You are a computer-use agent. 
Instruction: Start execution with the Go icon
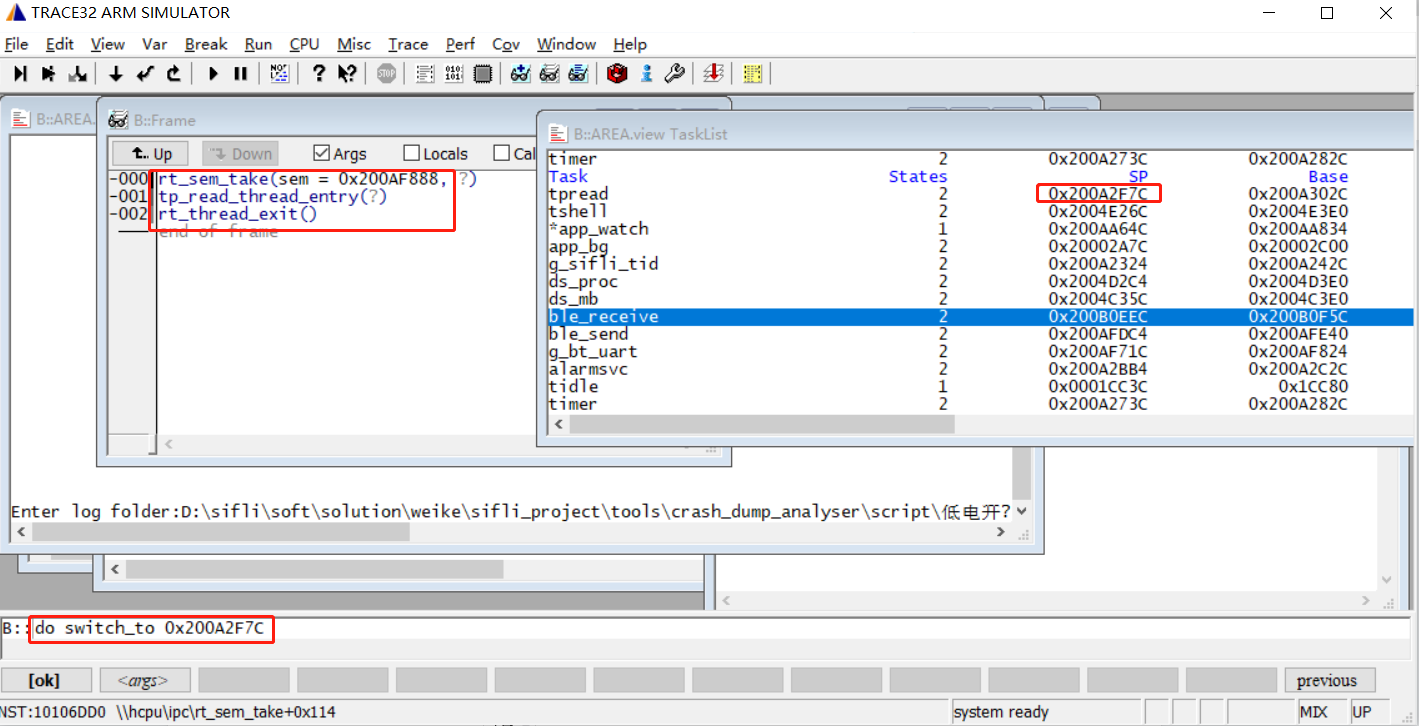click(212, 73)
